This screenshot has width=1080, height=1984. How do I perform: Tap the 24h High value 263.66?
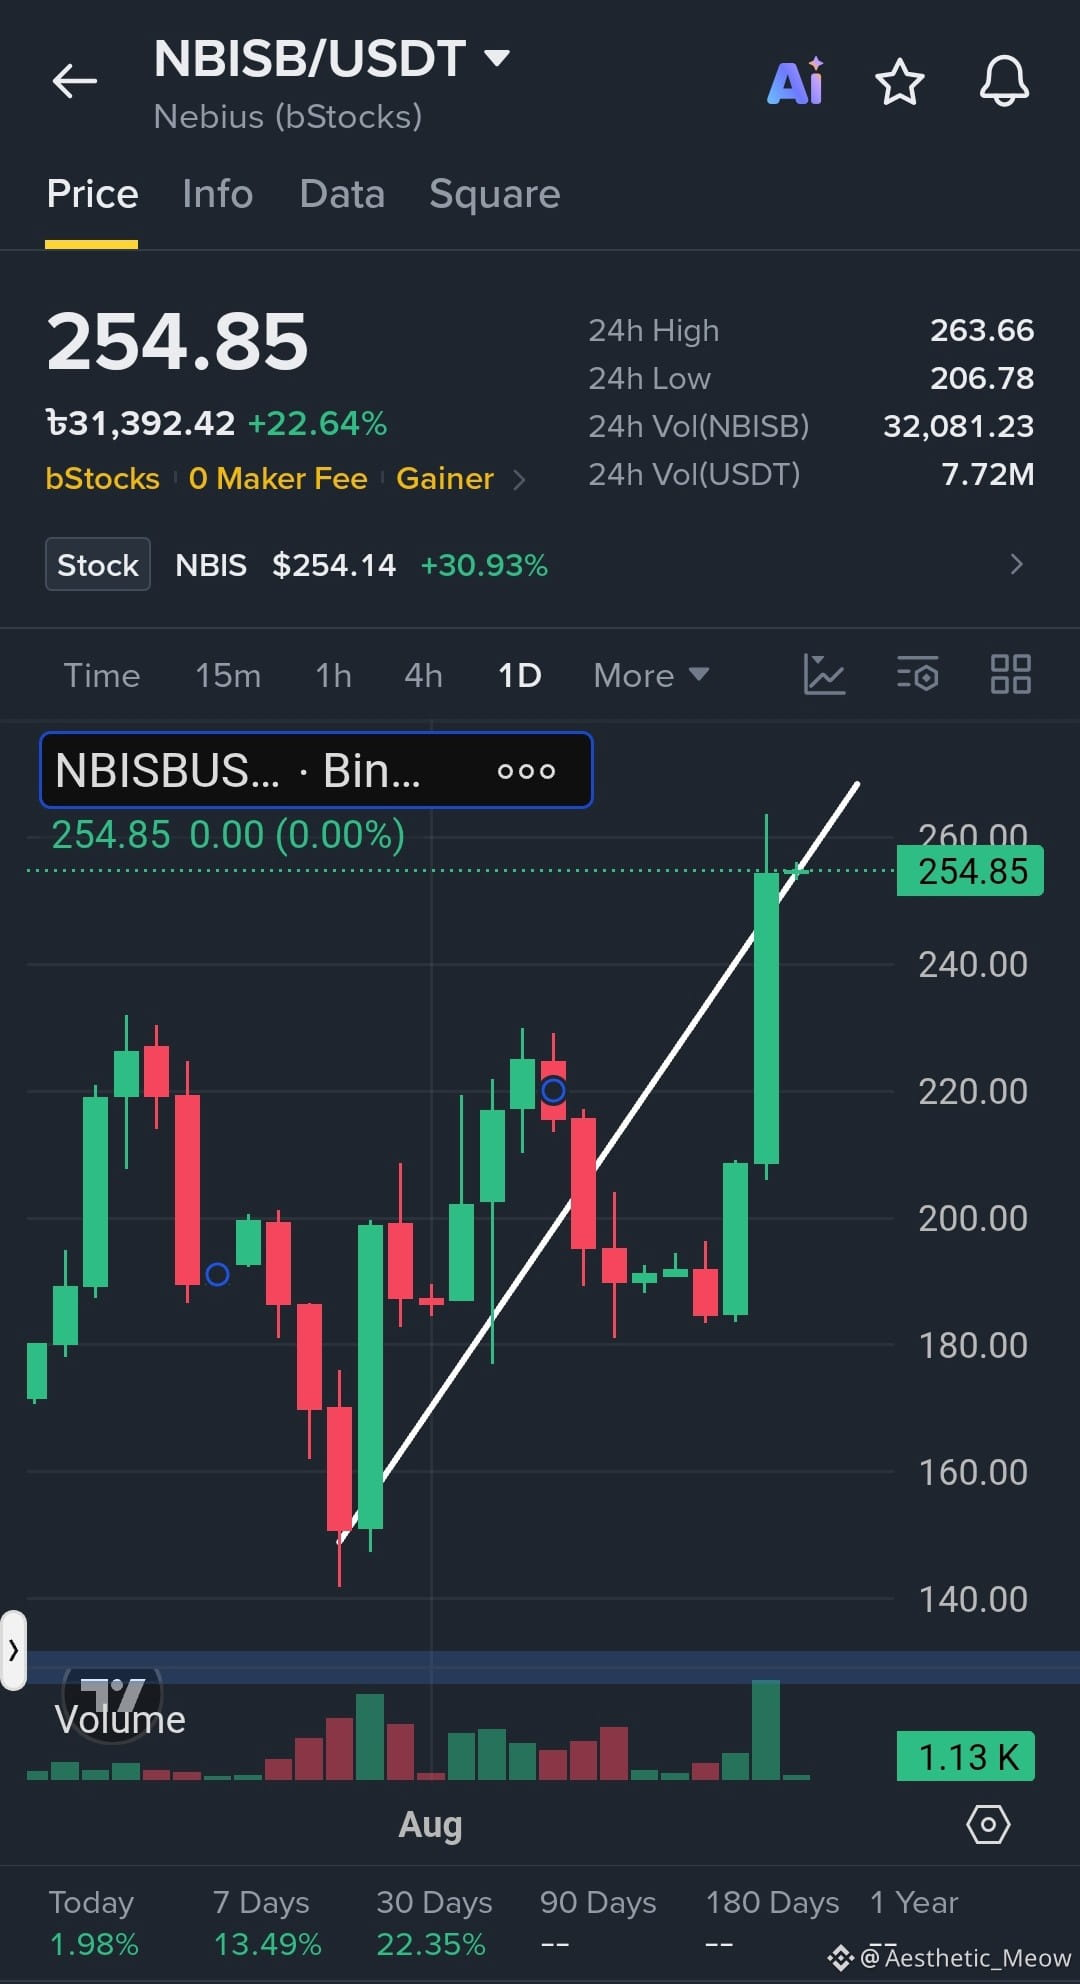tap(982, 331)
